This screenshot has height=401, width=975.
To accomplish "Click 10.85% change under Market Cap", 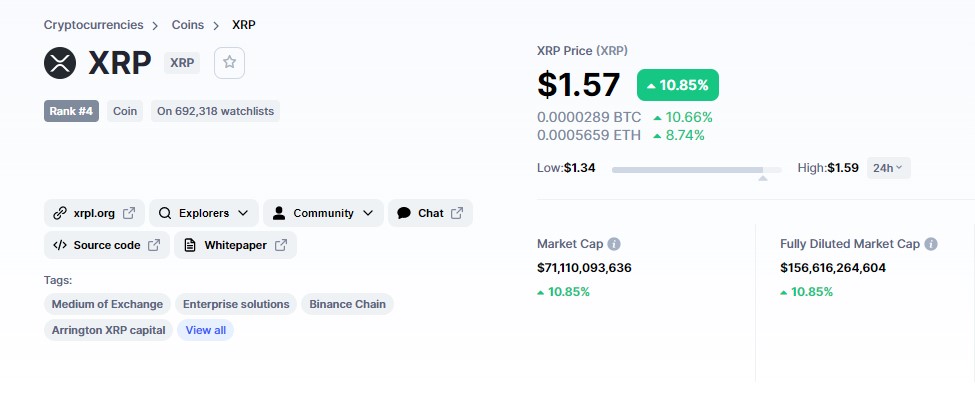I will tap(563, 292).
